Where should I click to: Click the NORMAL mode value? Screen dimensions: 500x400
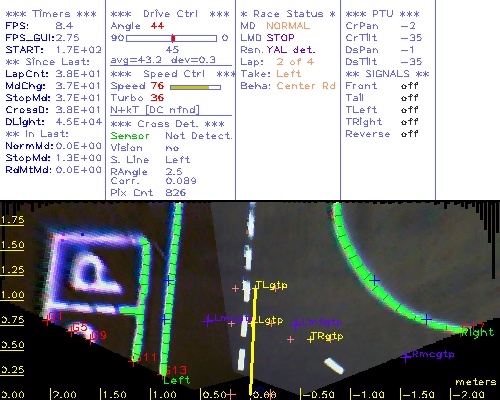click(288, 26)
